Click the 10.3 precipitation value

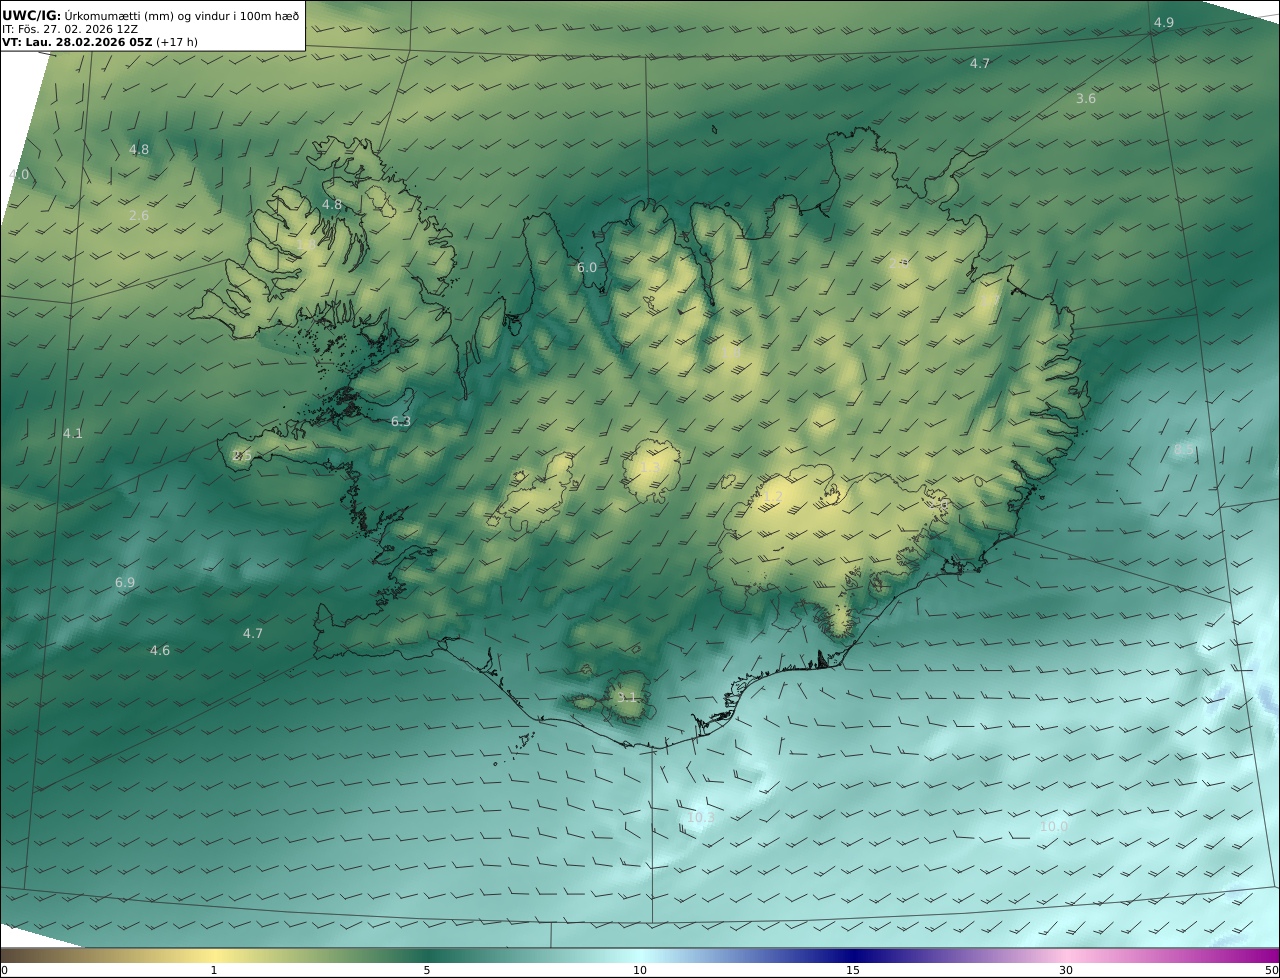pyautogui.click(x=701, y=818)
